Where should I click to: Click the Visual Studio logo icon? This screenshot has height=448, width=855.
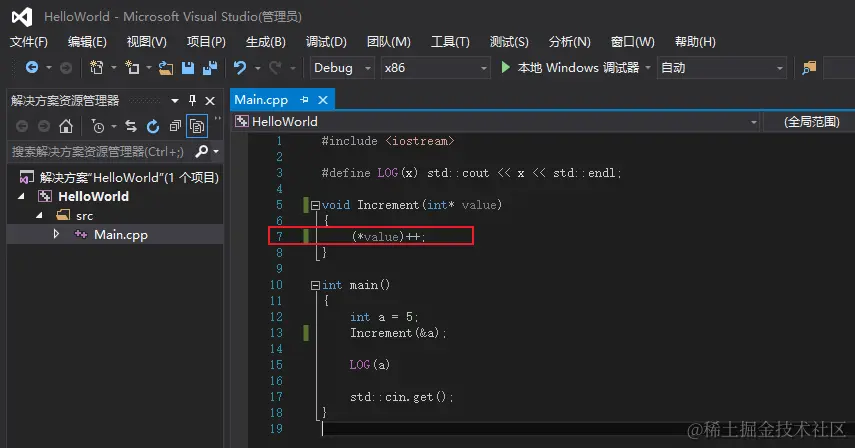(x=22, y=16)
